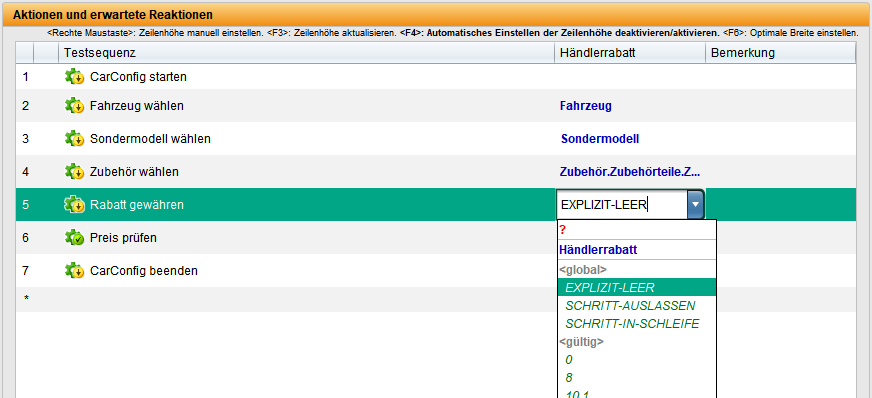Open the blue Fahrzeug link in row 2
The height and width of the screenshot is (398, 872).
click(x=586, y=106)
